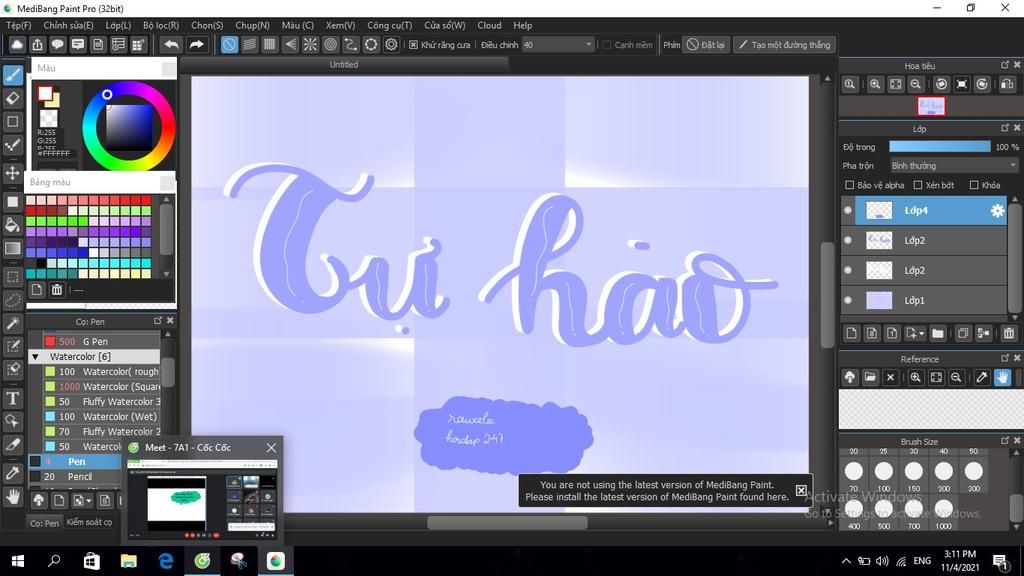Switch to Kiểm soát cọ tab
The height and width of the screenshot is (576, 1024).
[x=89, y=522]
